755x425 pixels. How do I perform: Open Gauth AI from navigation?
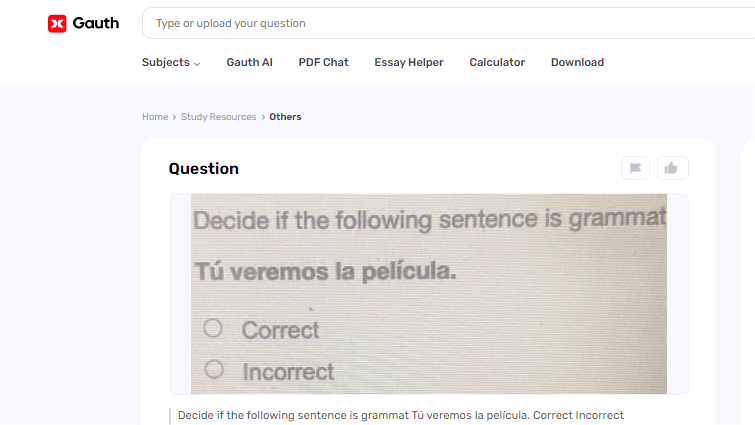[249, 62]
